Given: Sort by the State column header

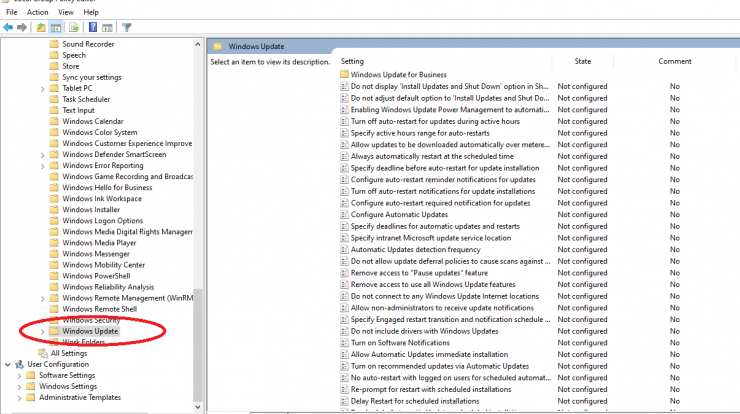Looking at the screenshot, I should pos(583,61).
